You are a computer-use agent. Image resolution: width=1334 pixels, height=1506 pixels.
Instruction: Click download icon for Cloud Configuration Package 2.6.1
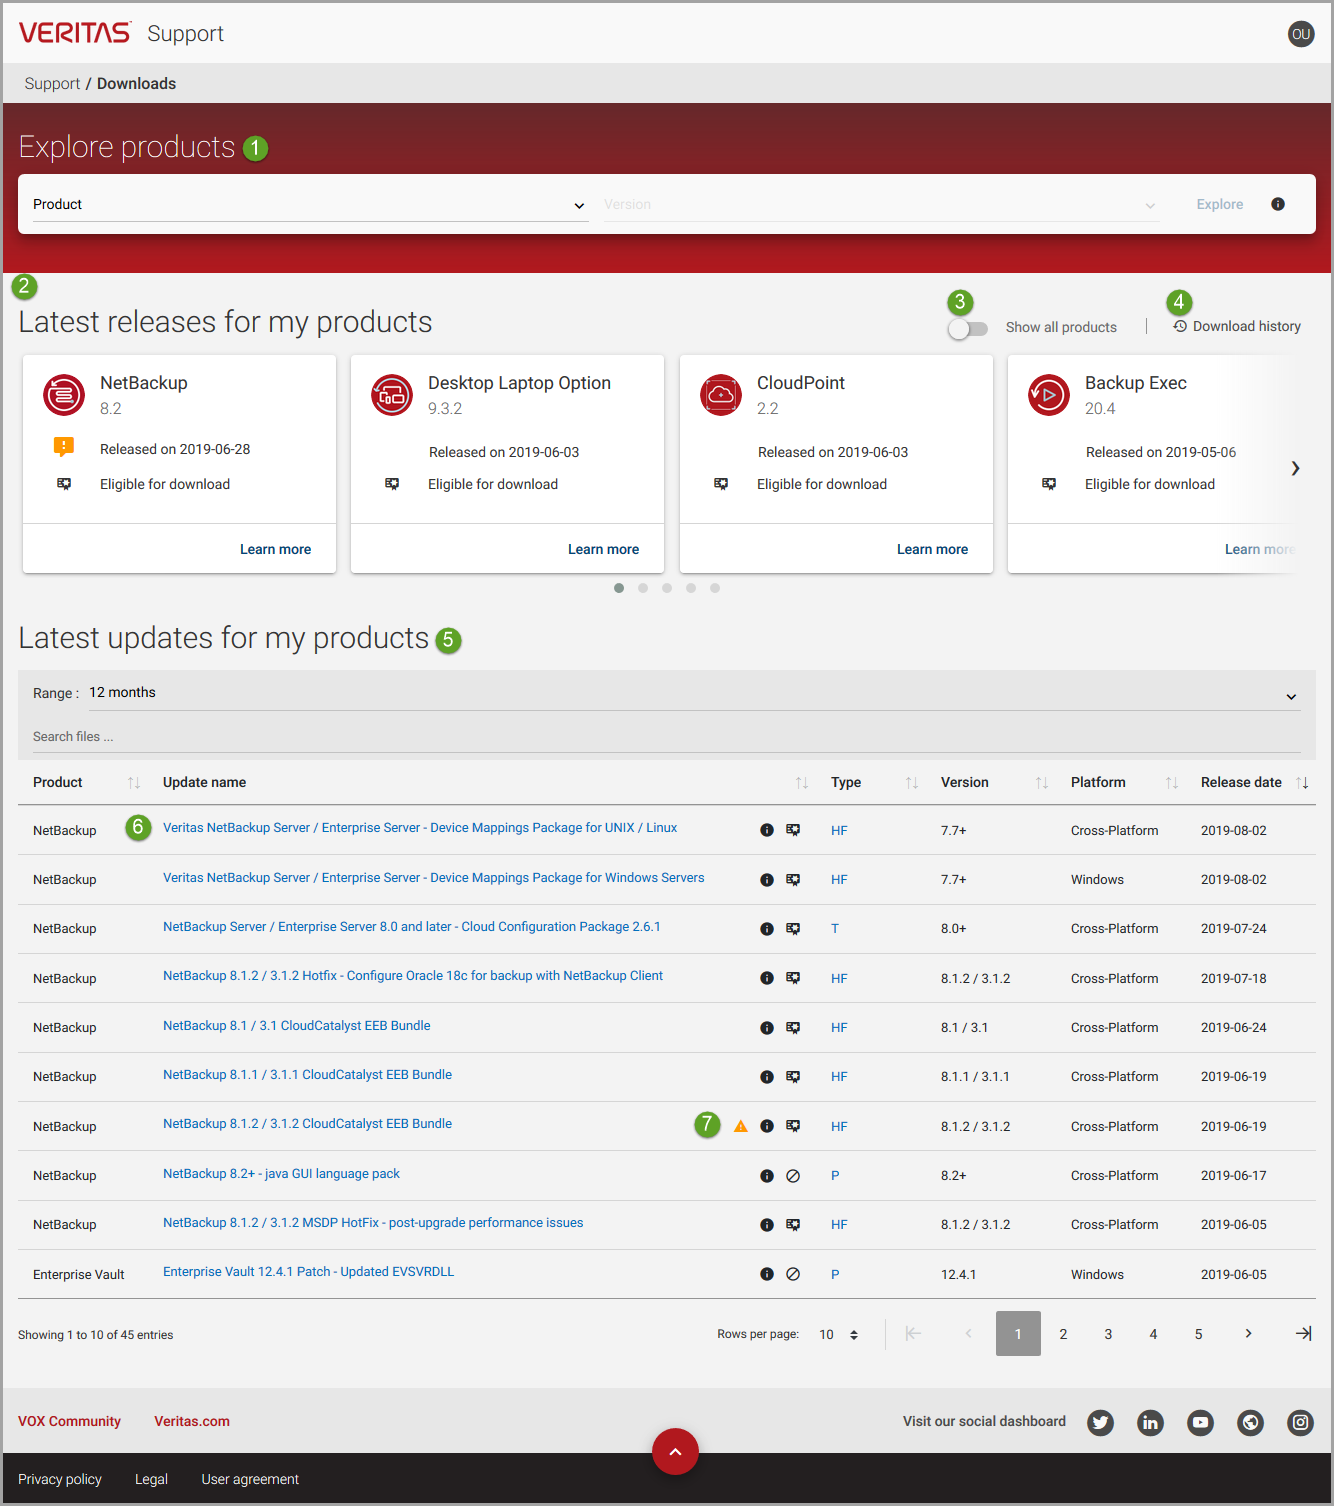point(793,929)
